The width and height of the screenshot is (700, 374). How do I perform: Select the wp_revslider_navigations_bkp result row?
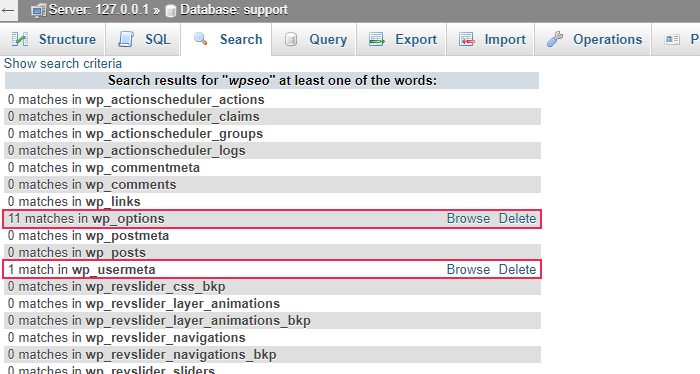point(272,354)
